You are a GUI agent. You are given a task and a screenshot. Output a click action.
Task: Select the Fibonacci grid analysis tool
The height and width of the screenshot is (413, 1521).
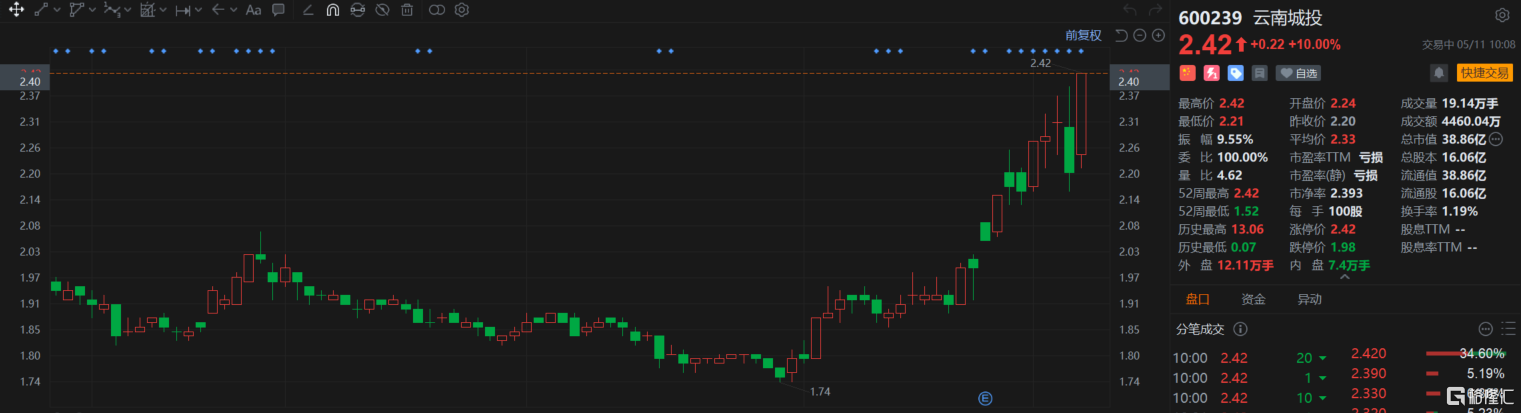pyautogui.click(x=148, y=10)
